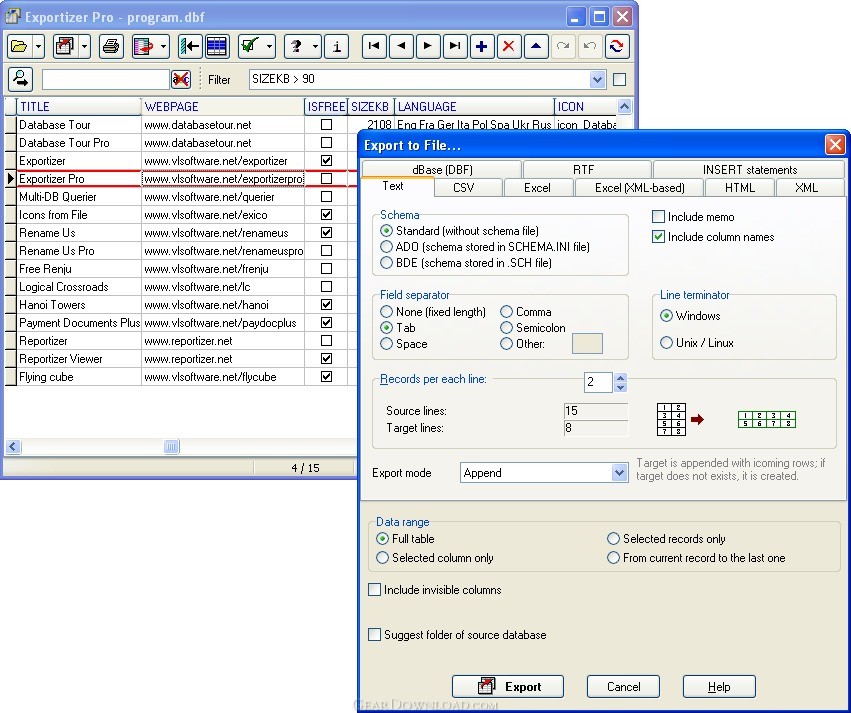Open the help question mark icon
This screenshot has width=851, height=713.
tap(296, 47)
